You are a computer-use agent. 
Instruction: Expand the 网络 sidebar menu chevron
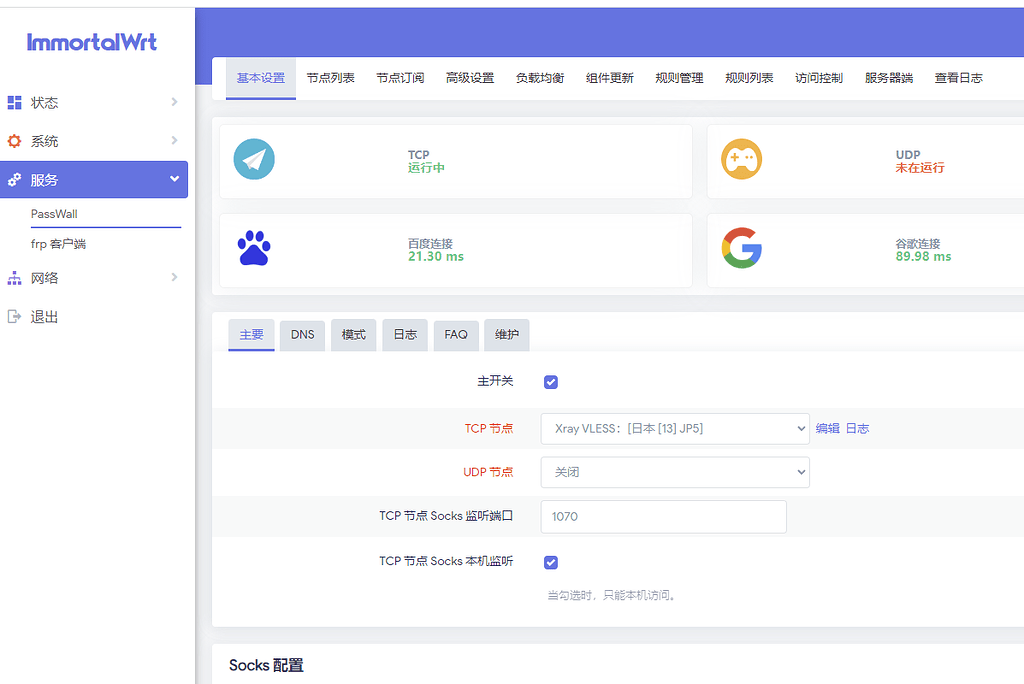(x=174, y=277)
